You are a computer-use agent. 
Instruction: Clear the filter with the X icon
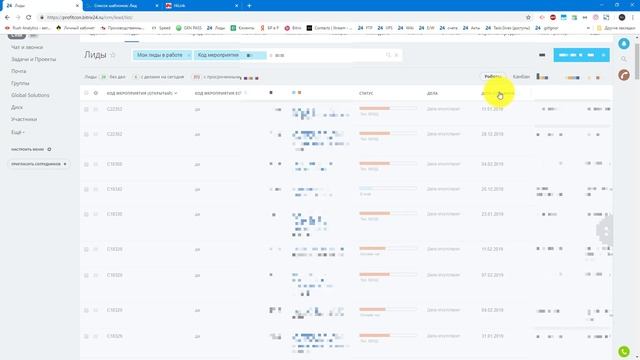point(396,55)
